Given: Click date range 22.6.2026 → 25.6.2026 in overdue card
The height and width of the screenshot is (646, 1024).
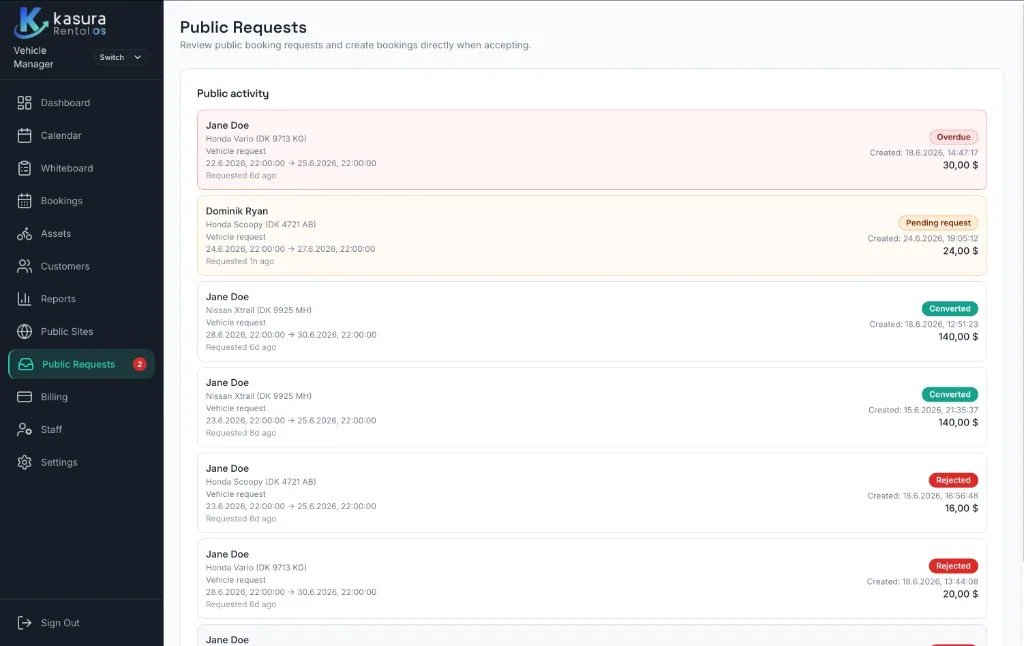Looking at the screenshot, I should point(291,163).
